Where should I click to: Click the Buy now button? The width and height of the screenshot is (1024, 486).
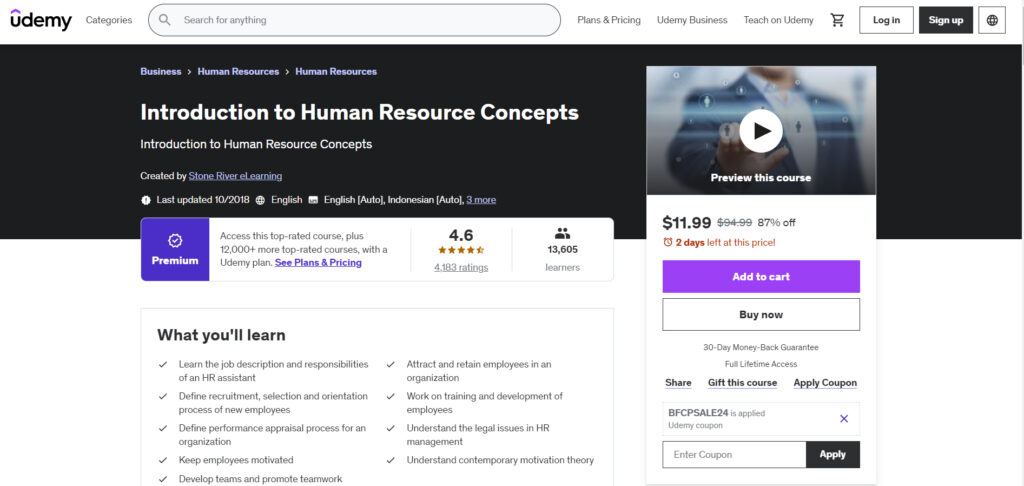(x=761, y=315)
